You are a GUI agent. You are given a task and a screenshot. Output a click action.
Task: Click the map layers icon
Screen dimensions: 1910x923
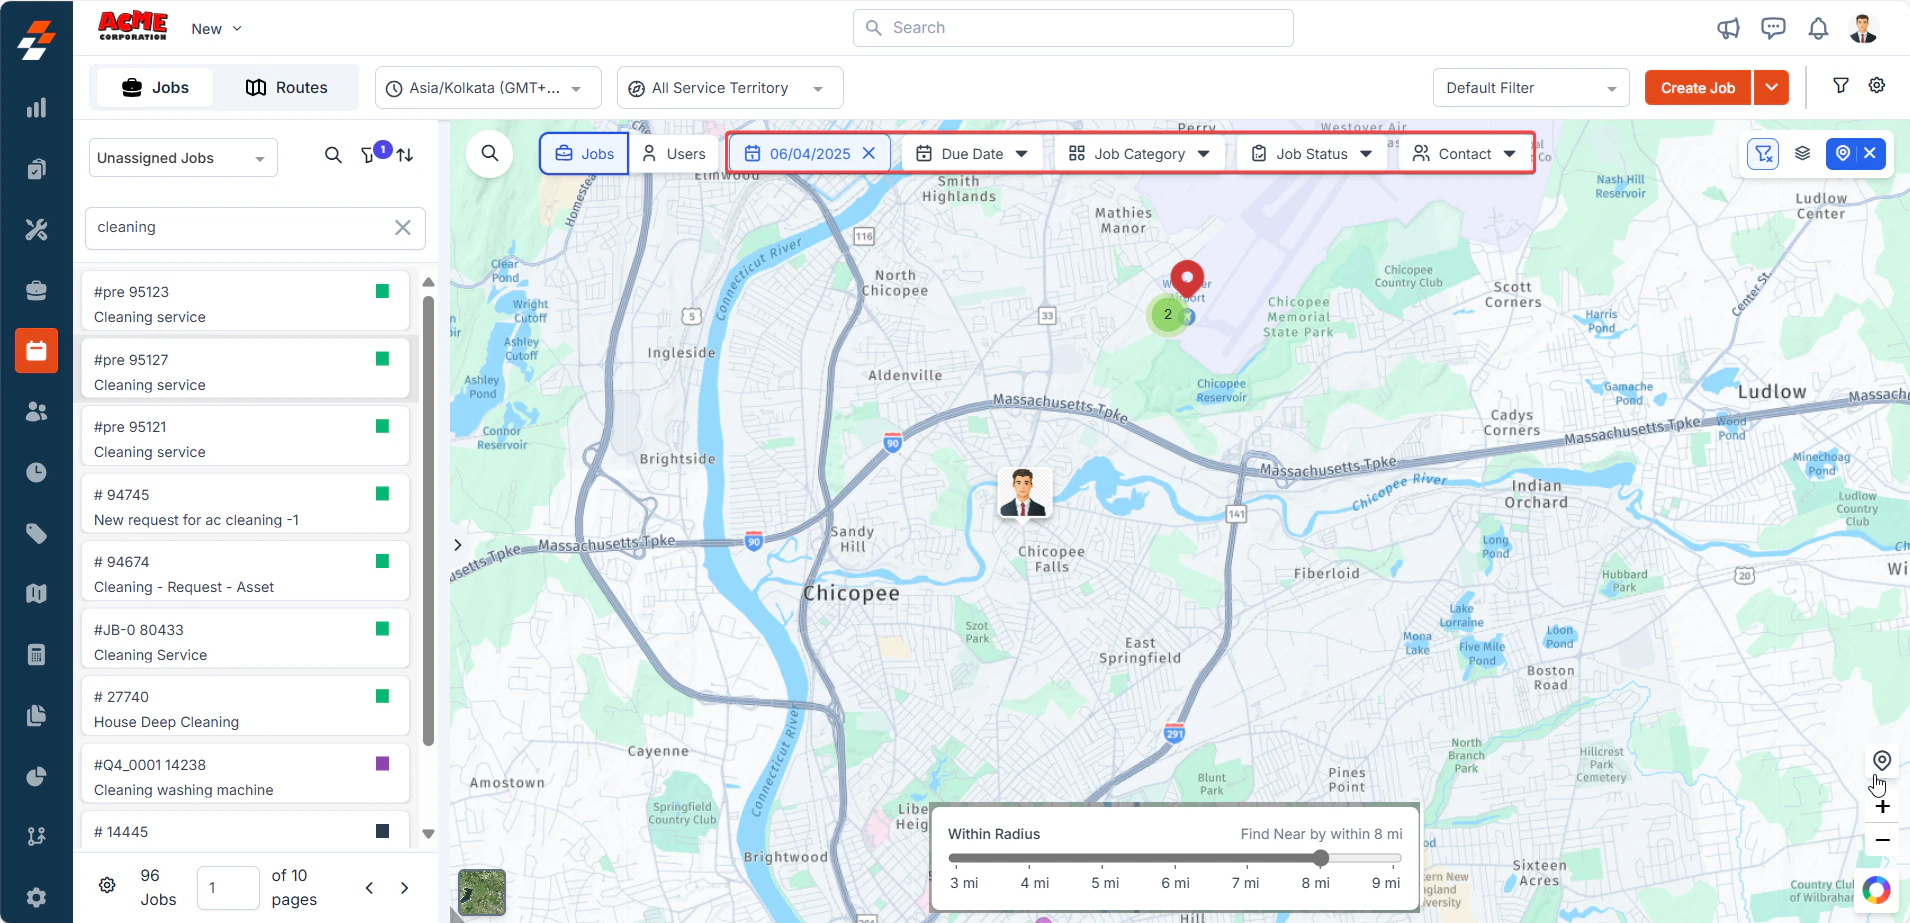tap(1802, 153)
